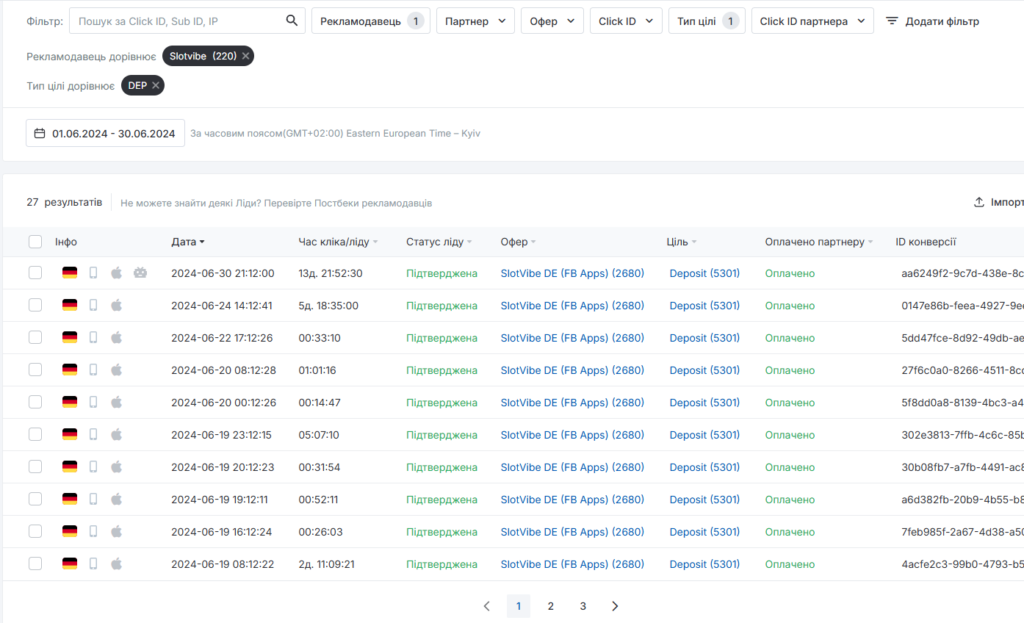
Task: Jump to page 3 of results
Action: pyautogui.click(x=583, y=606)
